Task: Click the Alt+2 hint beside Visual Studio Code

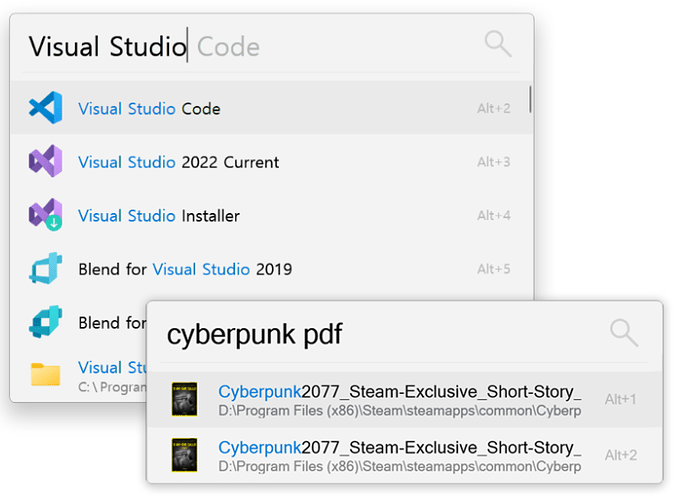Action: 494,108
